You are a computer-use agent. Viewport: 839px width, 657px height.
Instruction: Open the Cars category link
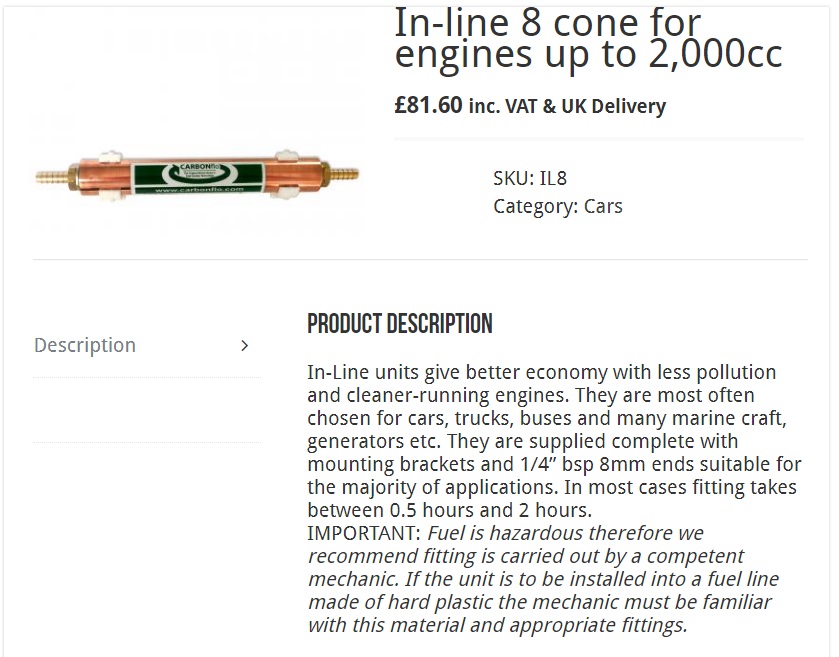click(603, 206)
